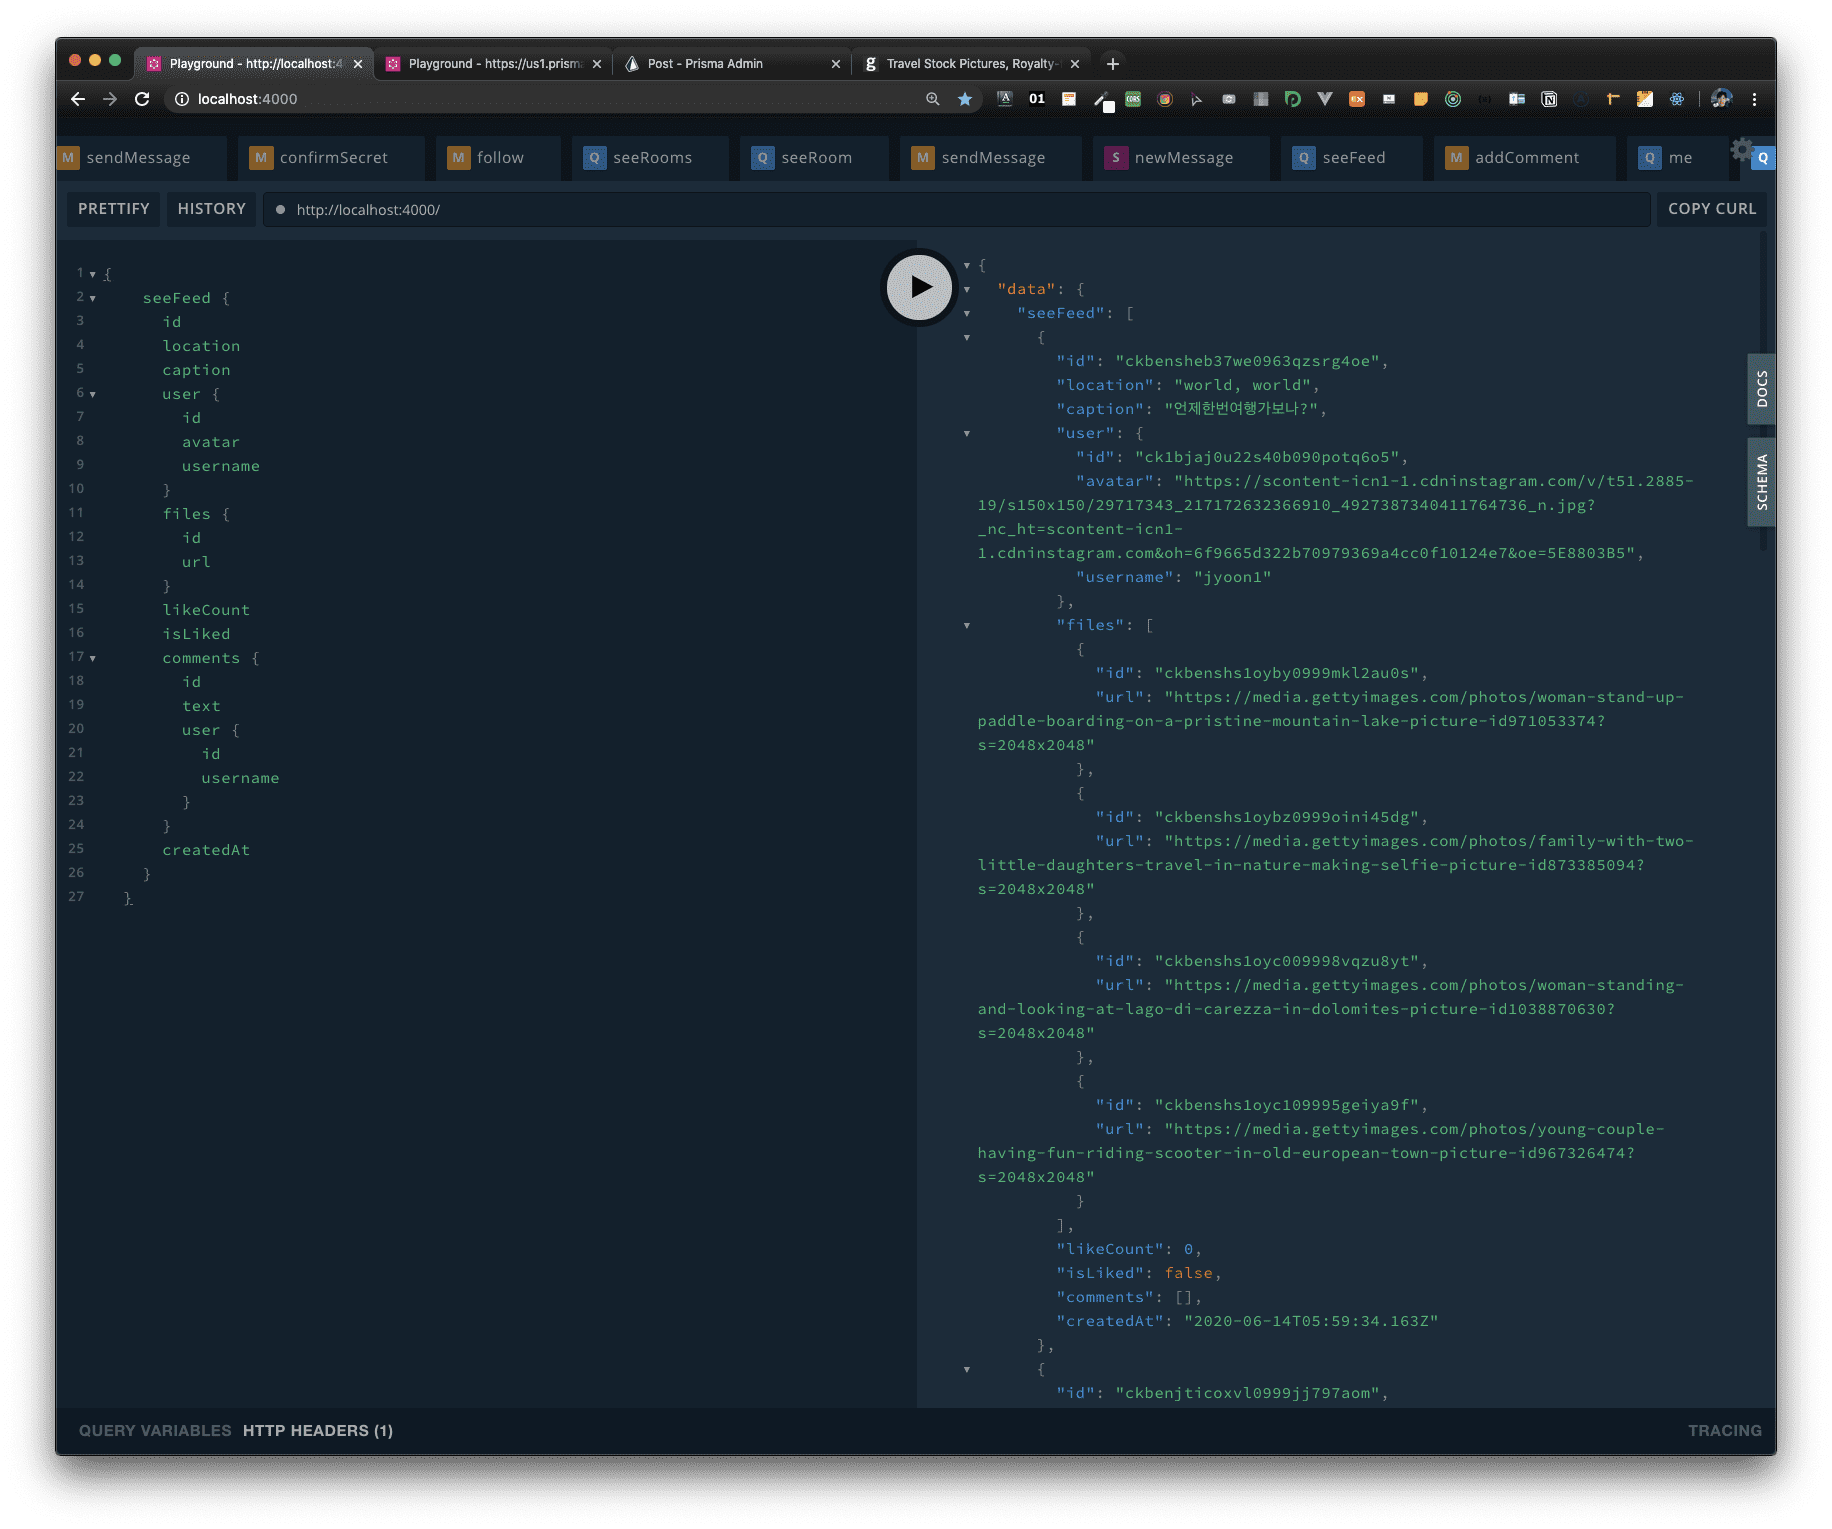Viewport: 1832px width, 1529px height.
Task: Close the Post - Prisma Admin tab
Action: click(x=835, y=64)
